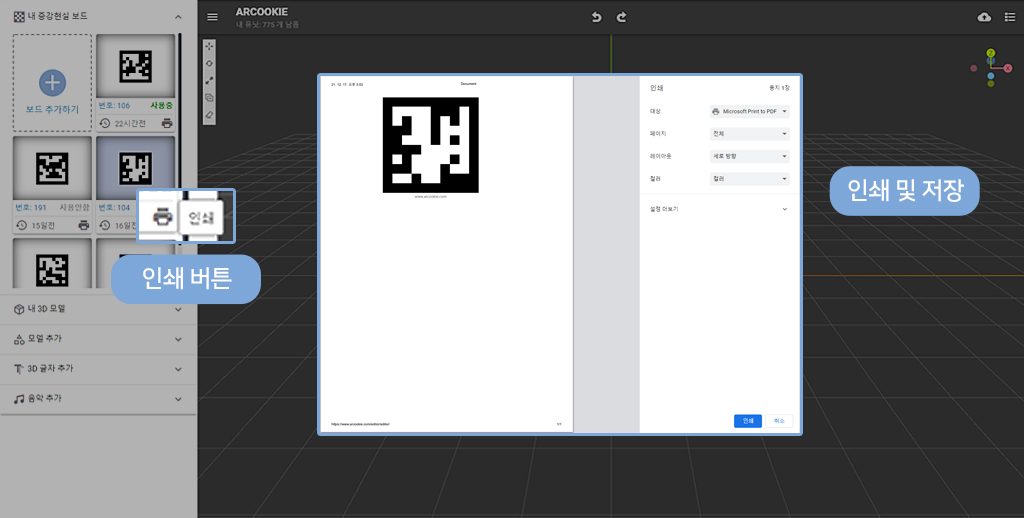Click the ARCOOKIE title text
Screen dimensions: 1024x518
pyautogui.click(x=262, y=12)
